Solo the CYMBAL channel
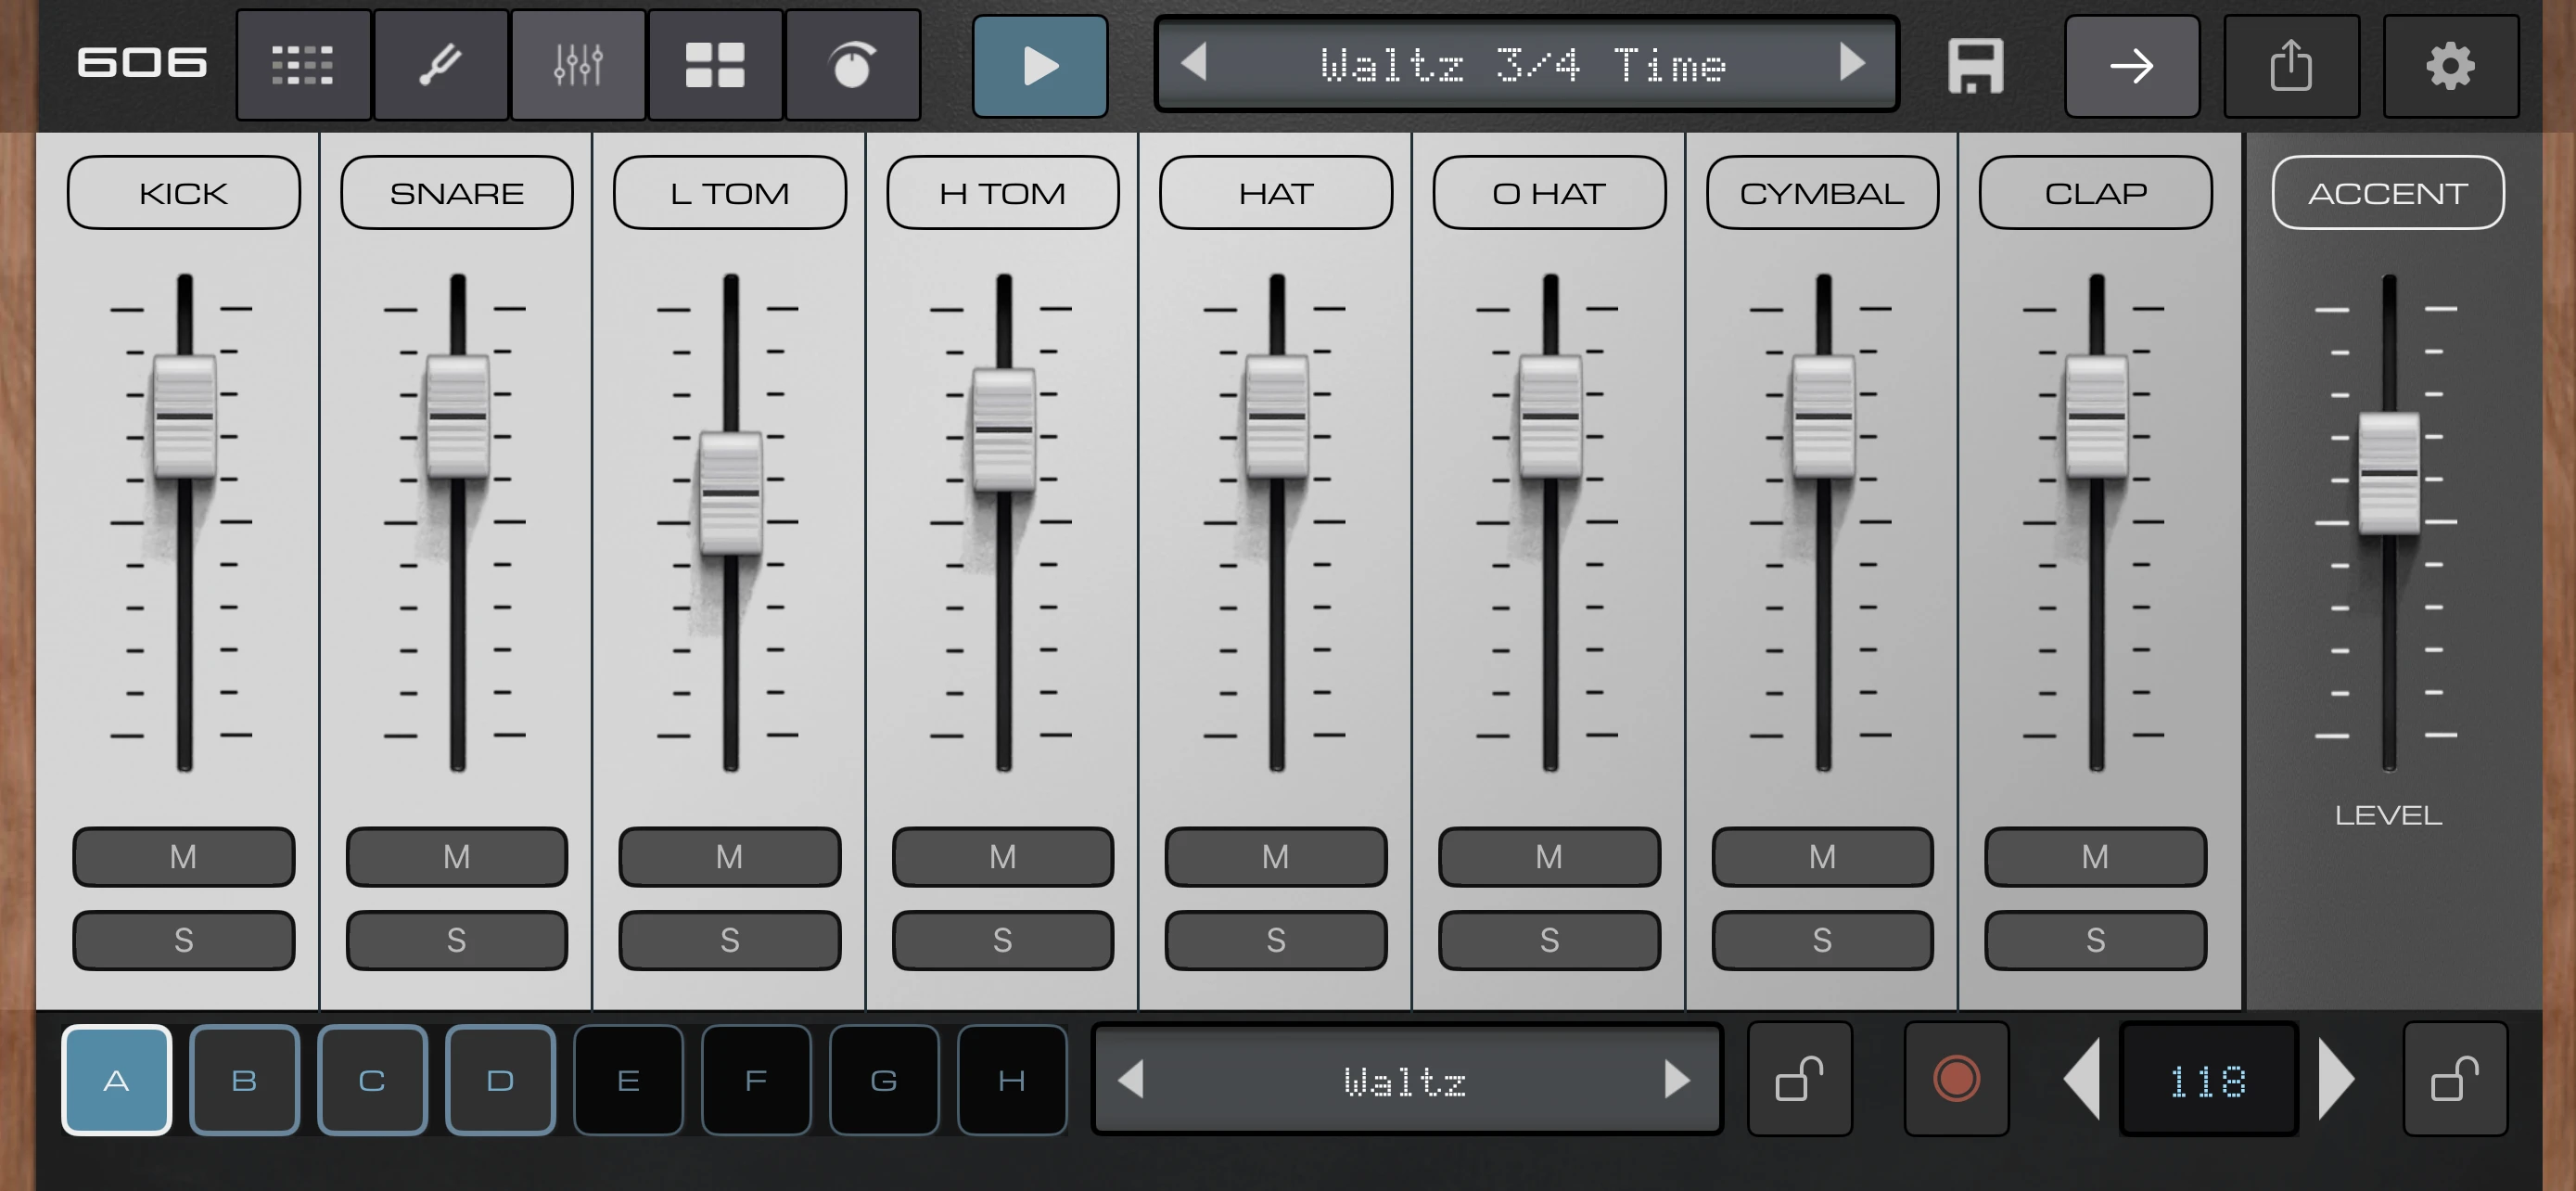2576x1191 pixels. coord(1822,940)
